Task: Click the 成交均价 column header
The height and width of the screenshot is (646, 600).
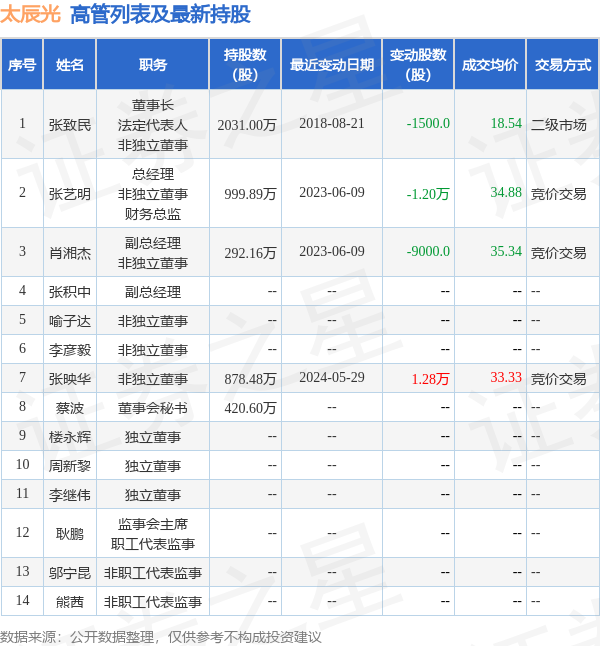Action: point(490,65)
